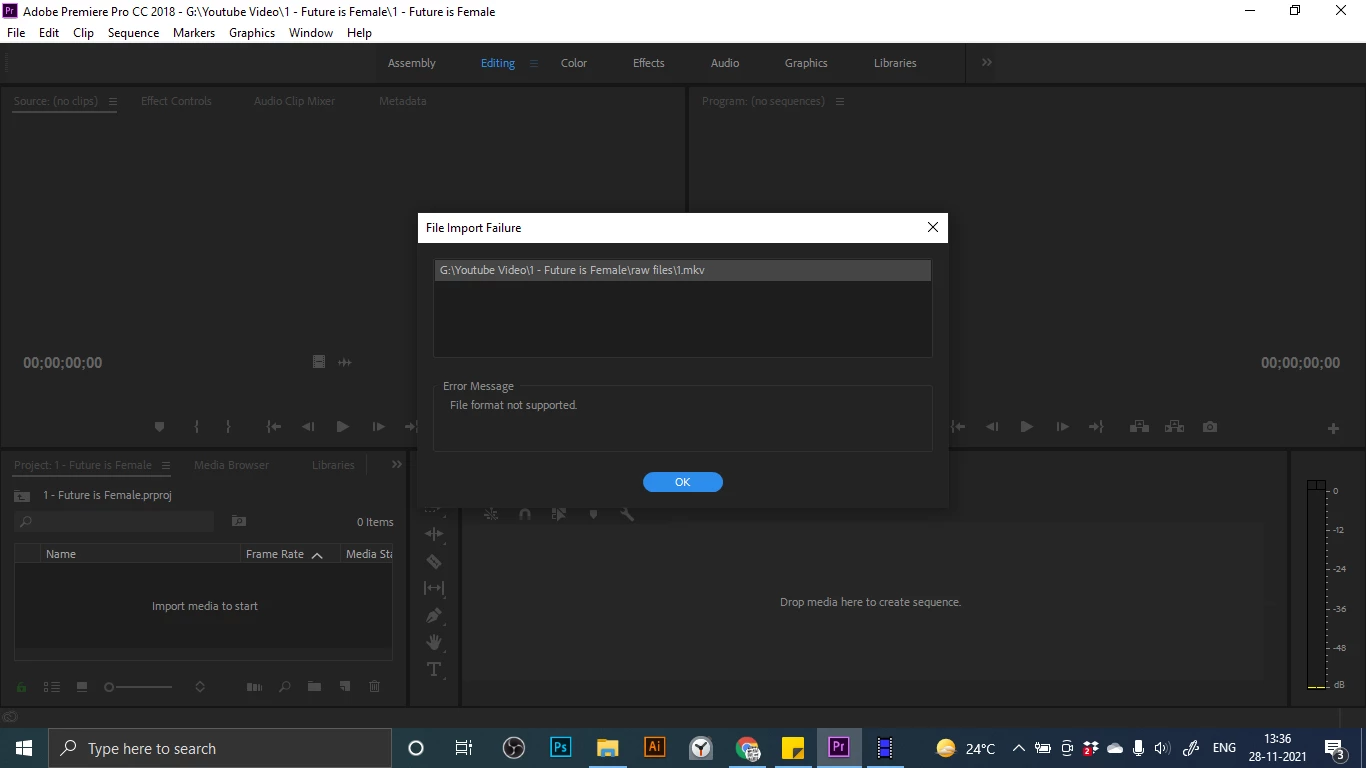Screen dimensions: 1366x768
Task: Open the Markers menu
Action: (194, 33)
